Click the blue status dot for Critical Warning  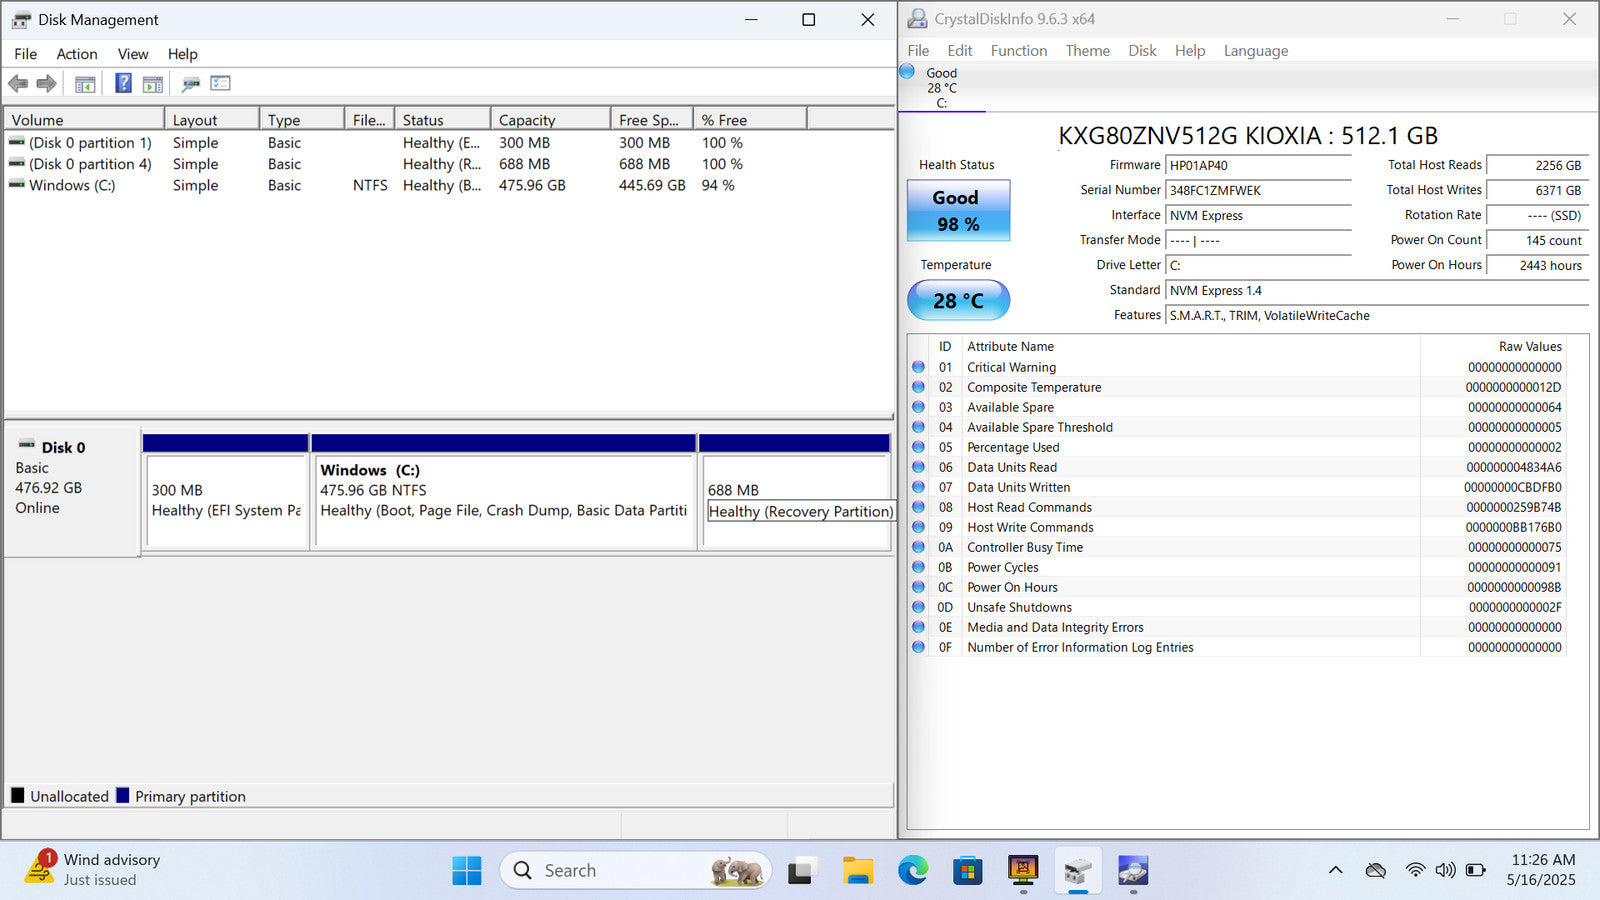coord(918,367)
